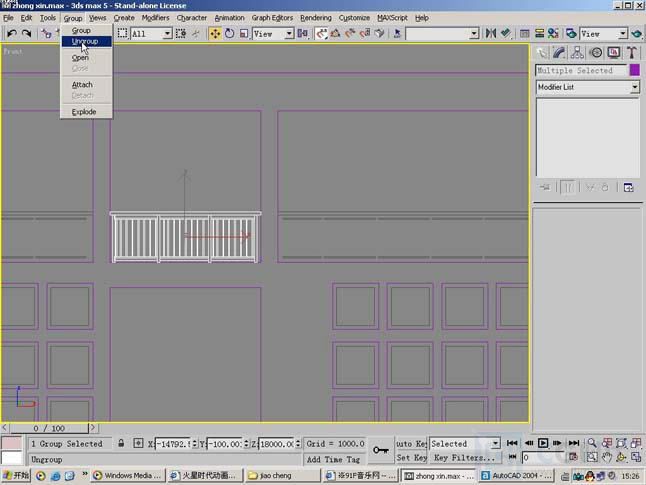646x485 pixels.
Task: Click the time slider 0 / 100
Action: [x=49, y=428]
